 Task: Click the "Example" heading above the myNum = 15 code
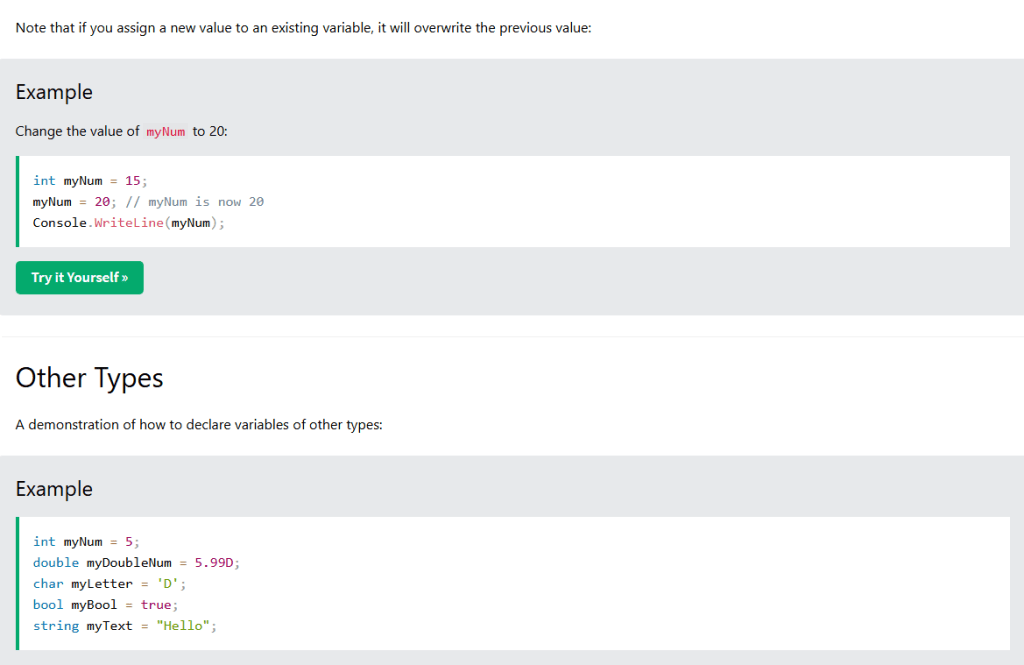point(54,92)
